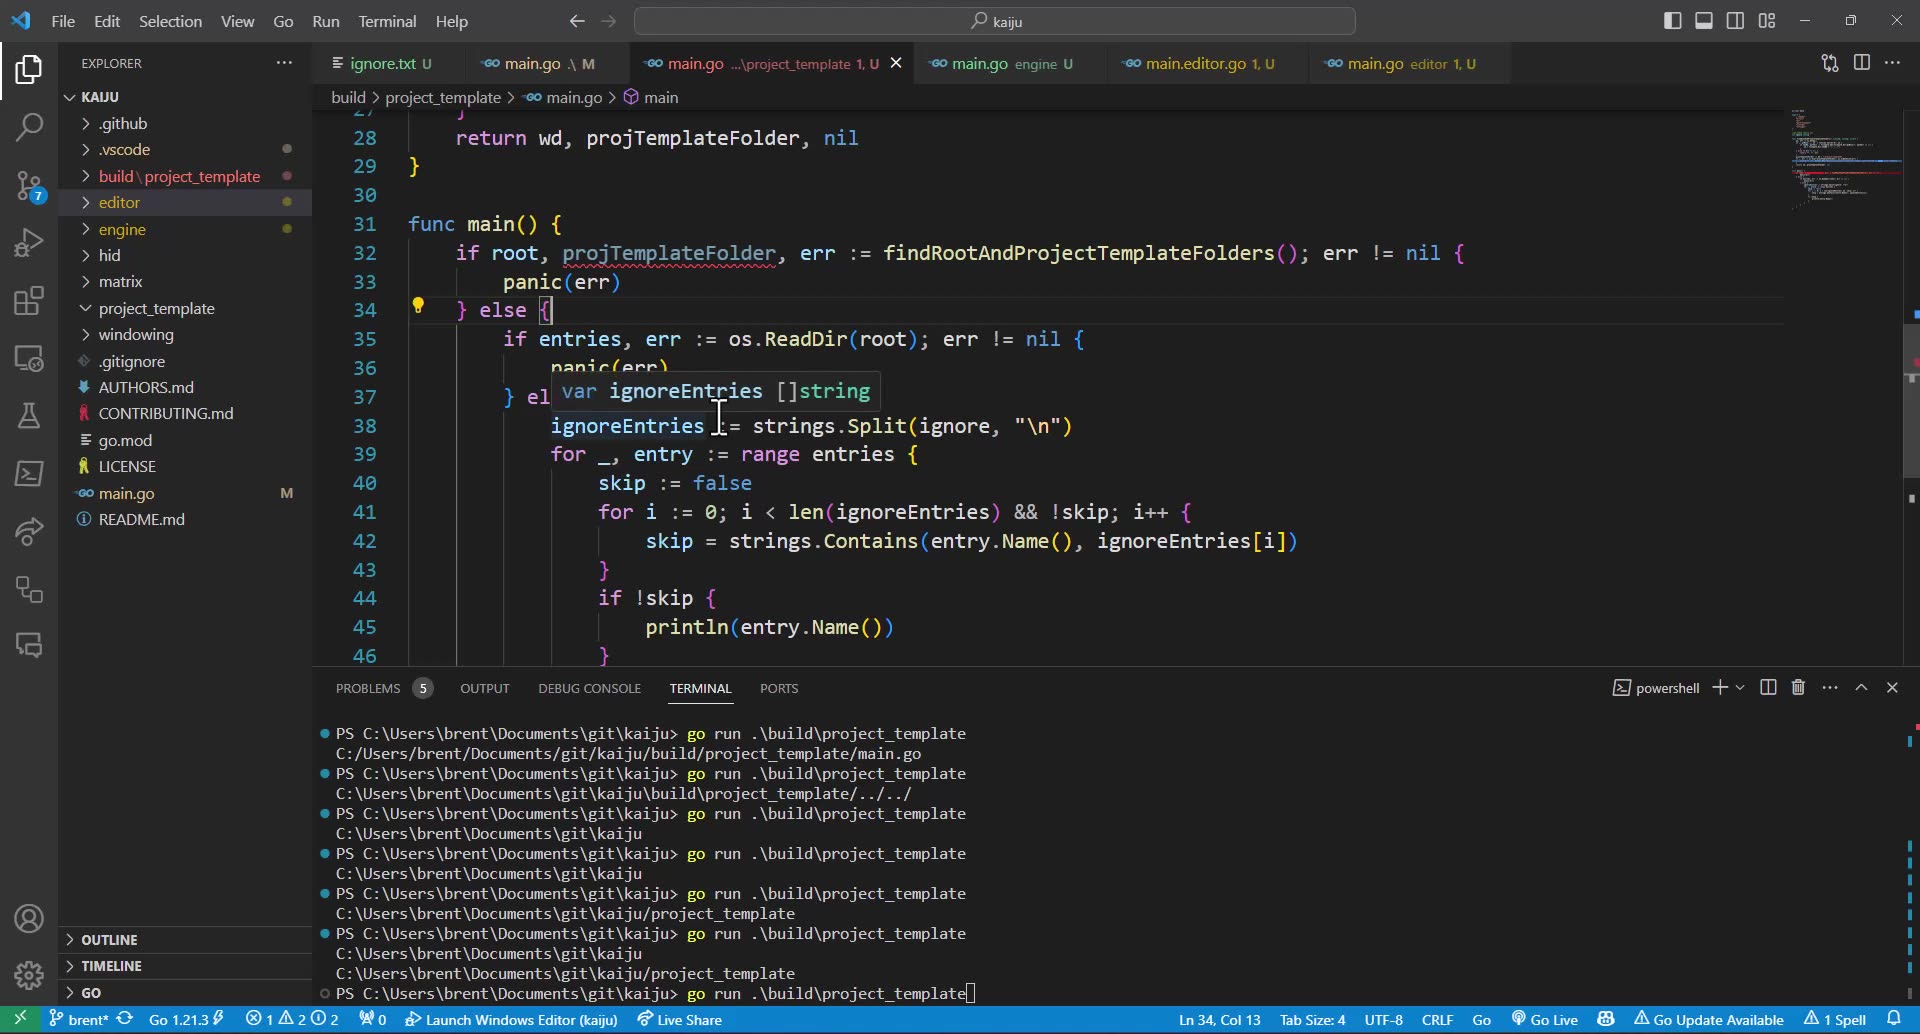Viewport: 1920px width, 1034px height.
Task: Toggle the secondary side bar layout
Action: pyautogui.click(x=1735, y=20)
